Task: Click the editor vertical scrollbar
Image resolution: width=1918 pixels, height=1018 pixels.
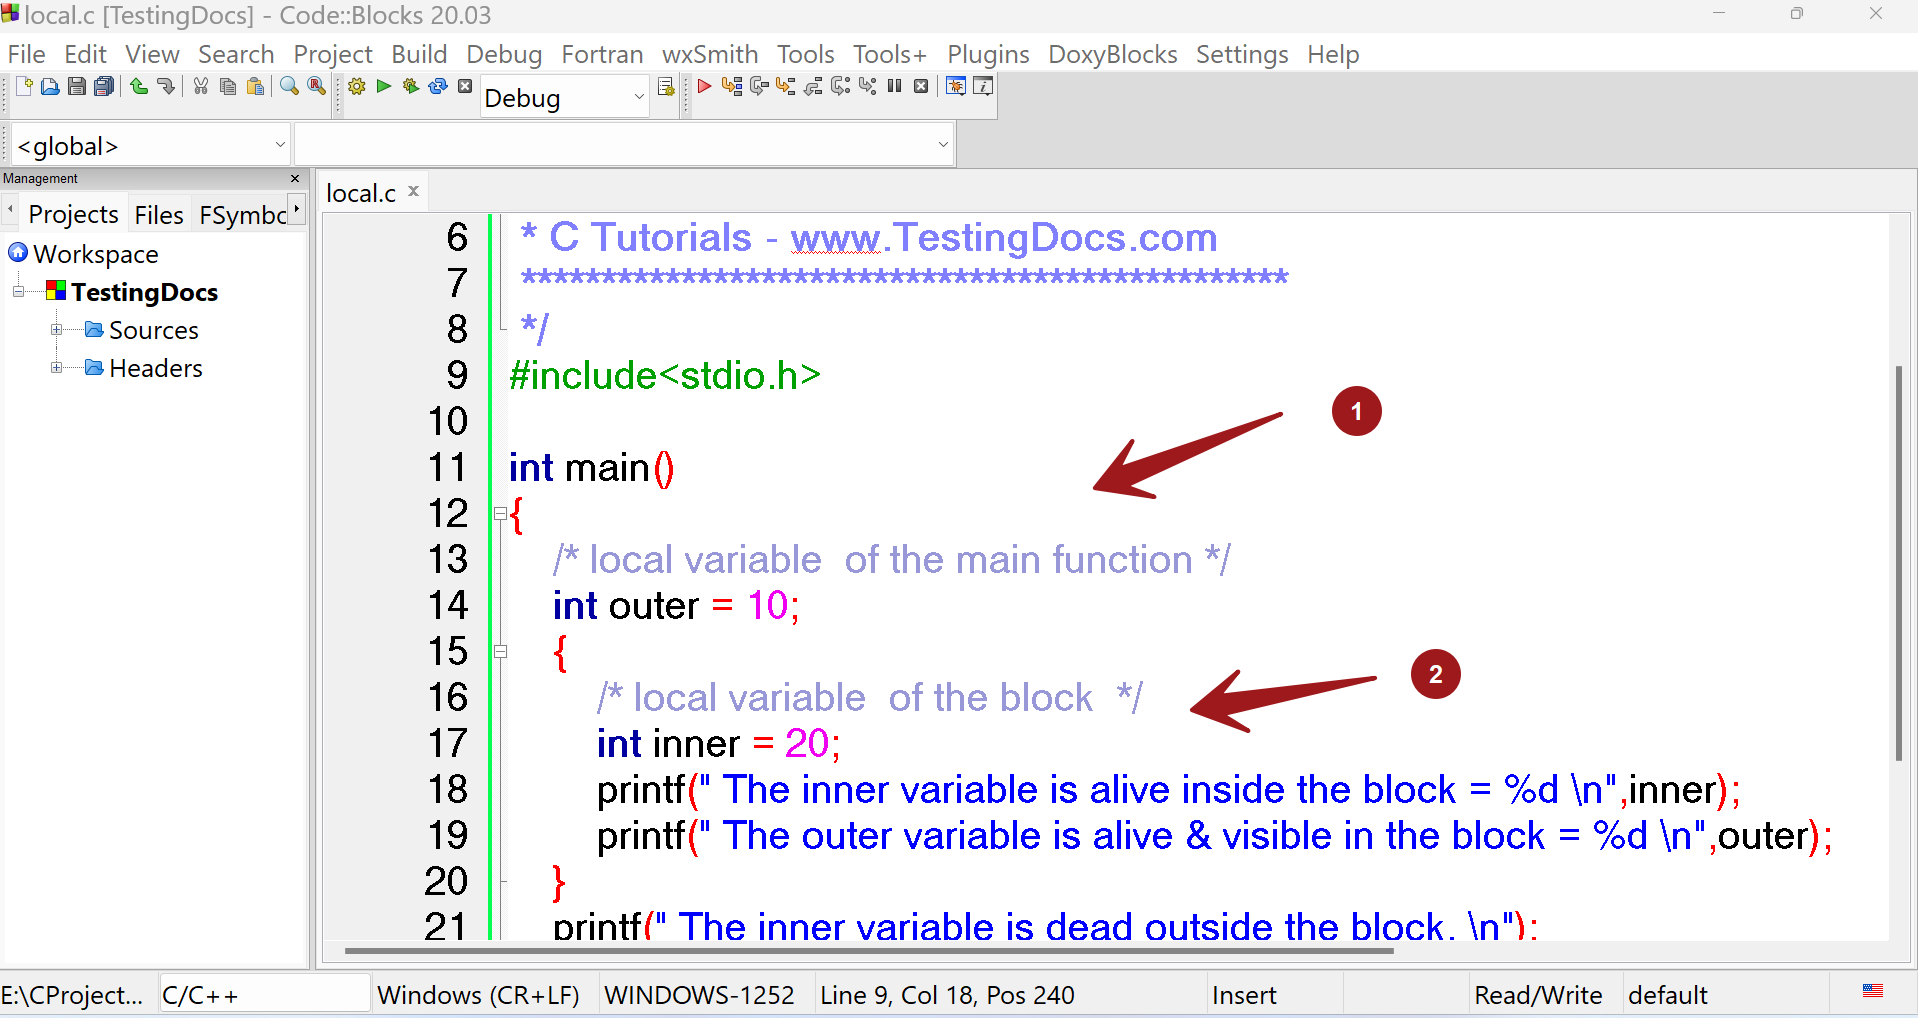Action: [1899, 564]
